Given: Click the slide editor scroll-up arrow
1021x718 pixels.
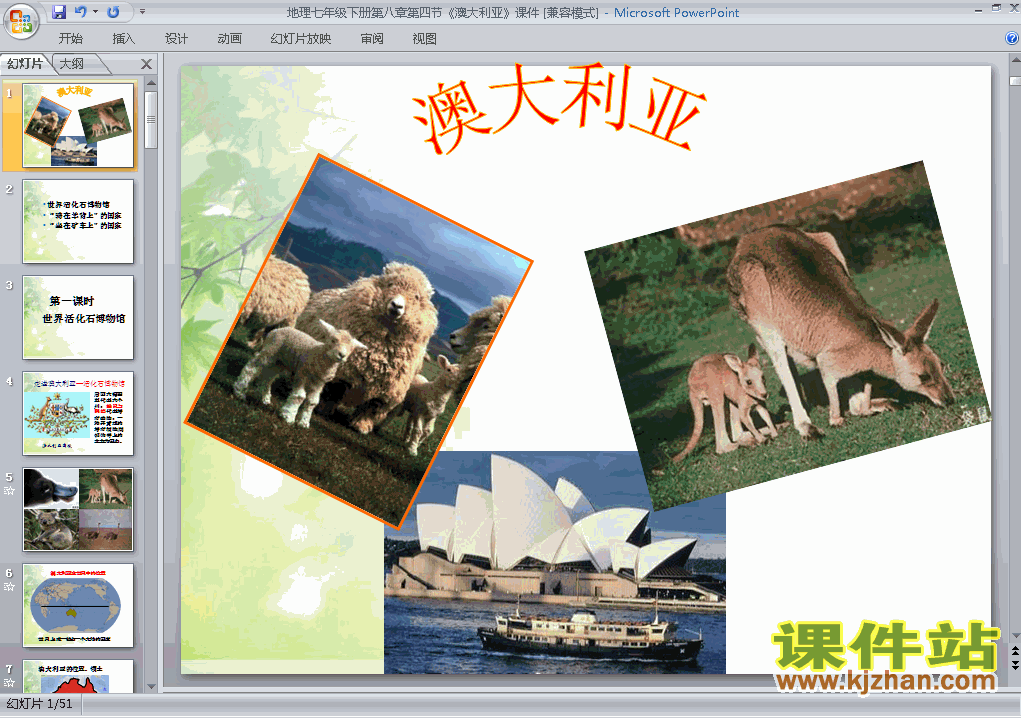Looking at the screenshot, I should coord(1014,61).
